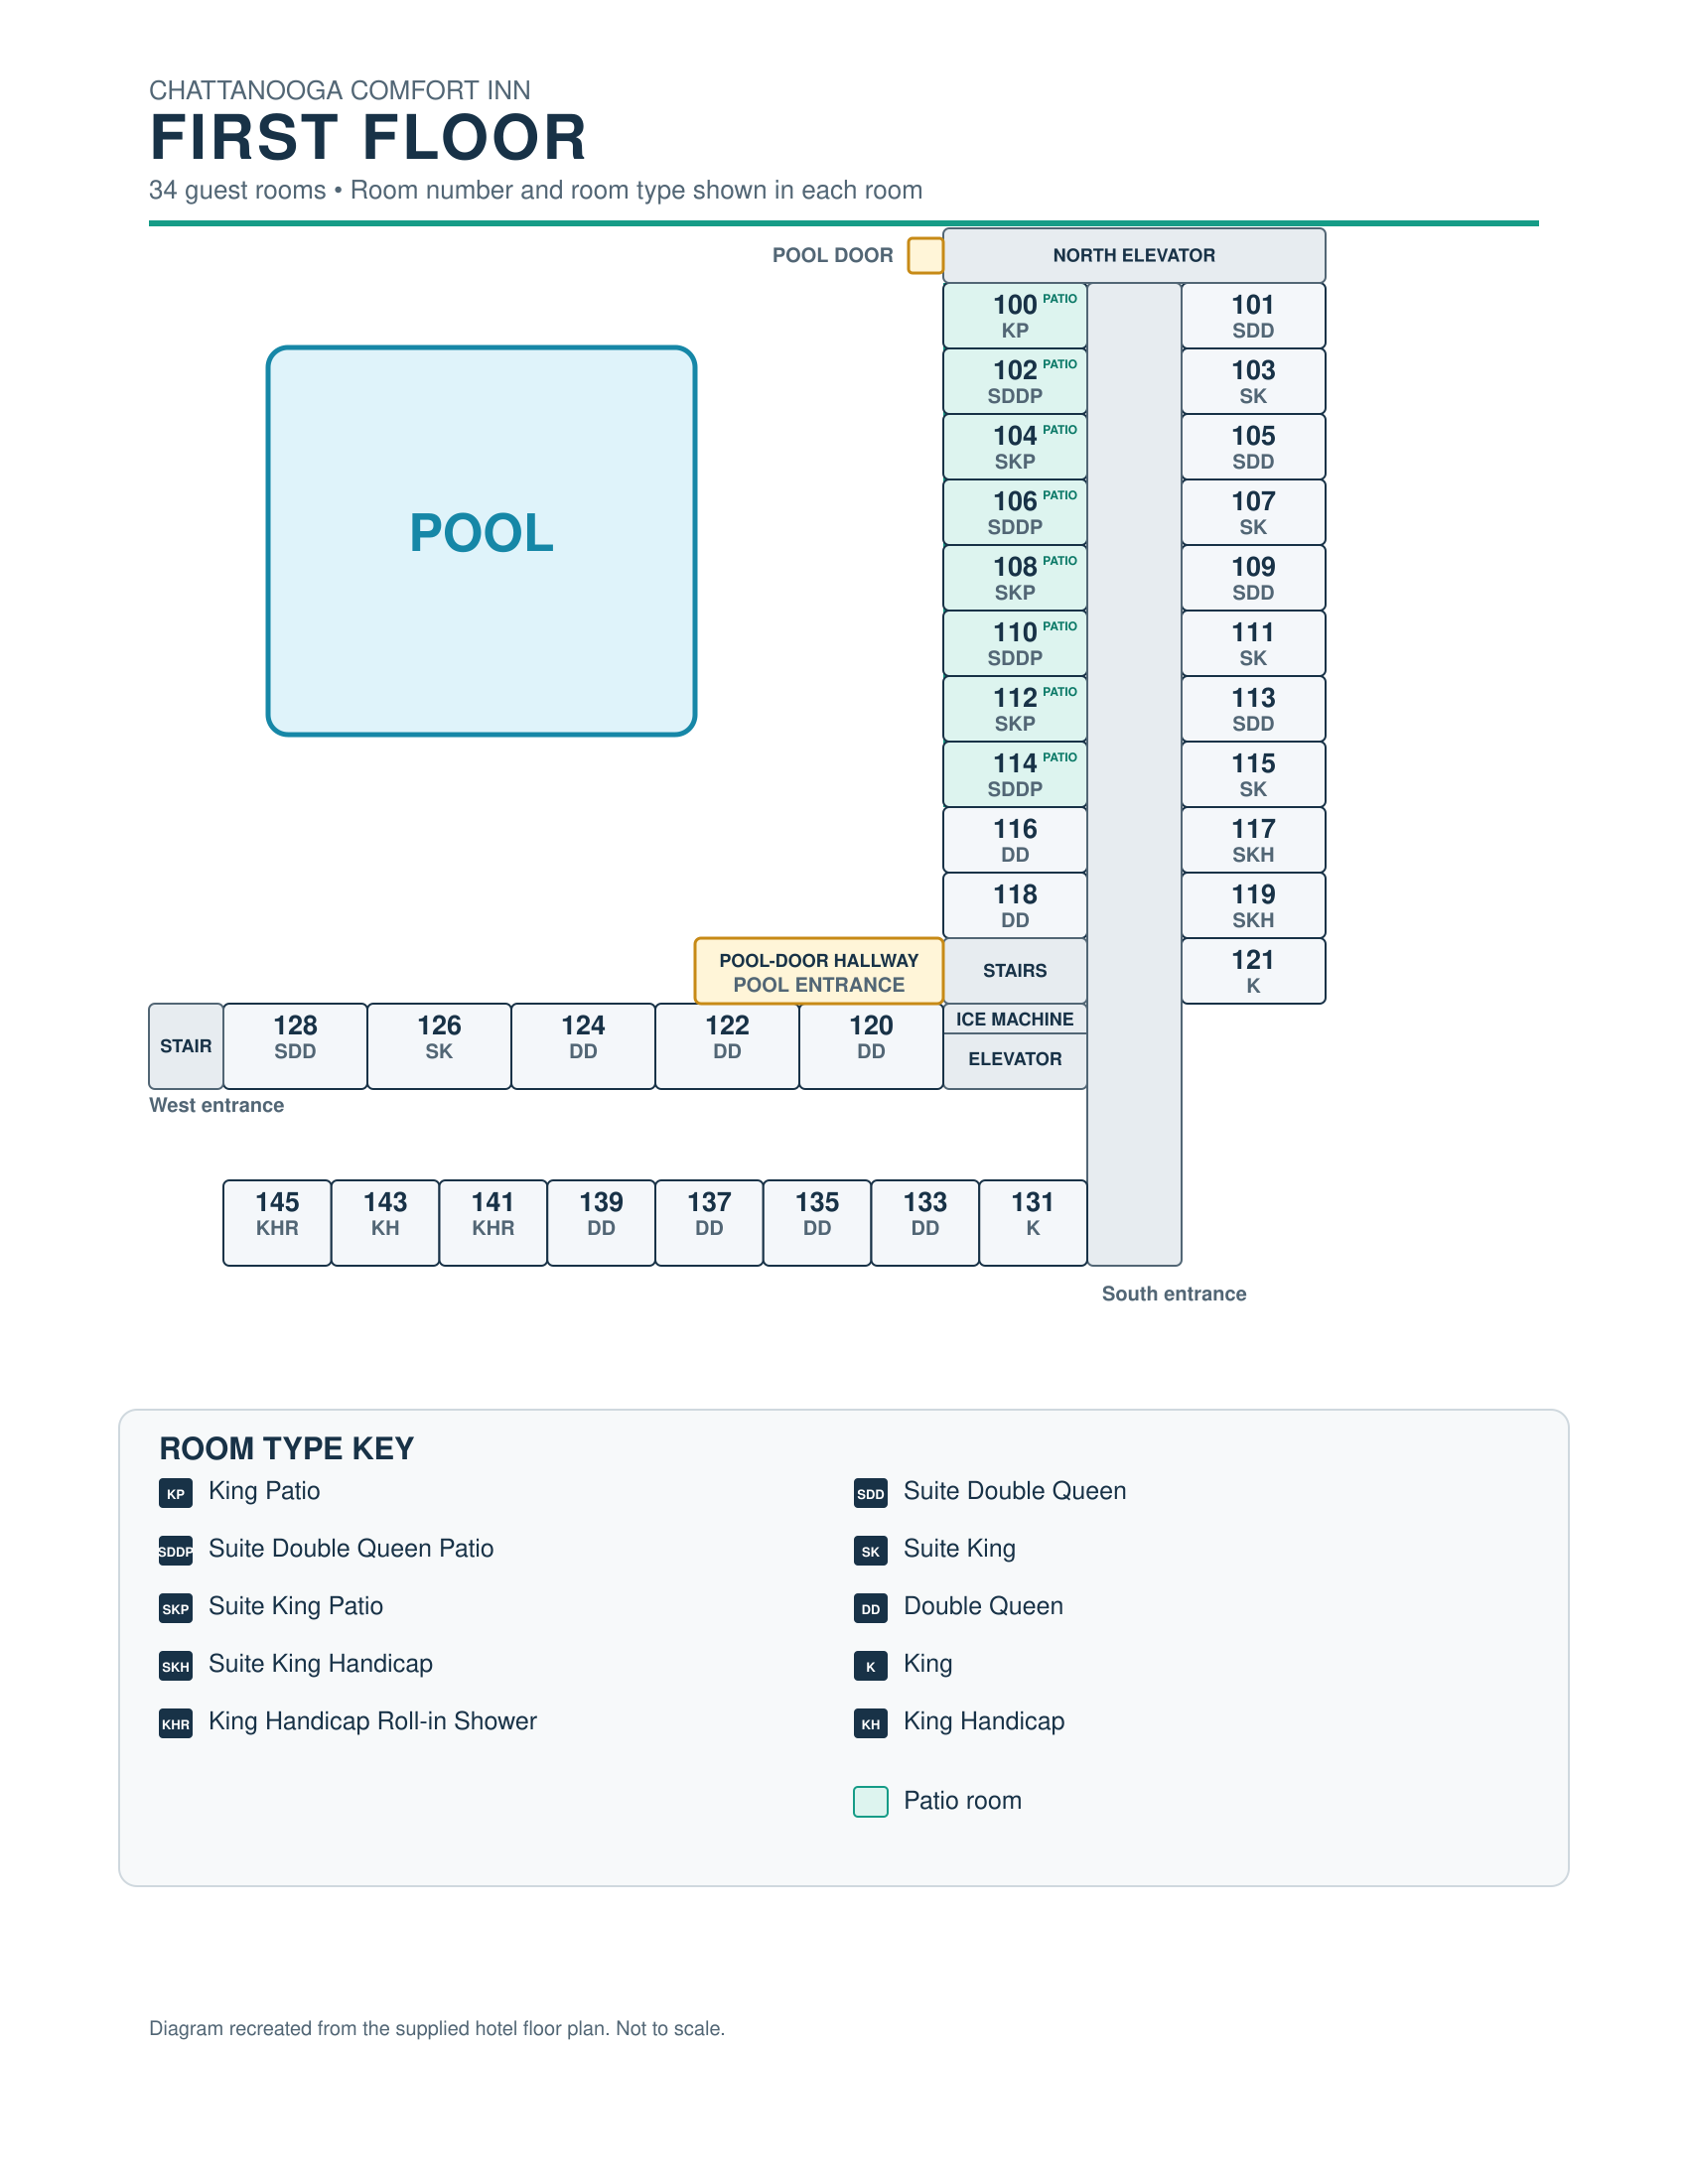
Task: Click the South entrance label
Action: (1174, 1294)
